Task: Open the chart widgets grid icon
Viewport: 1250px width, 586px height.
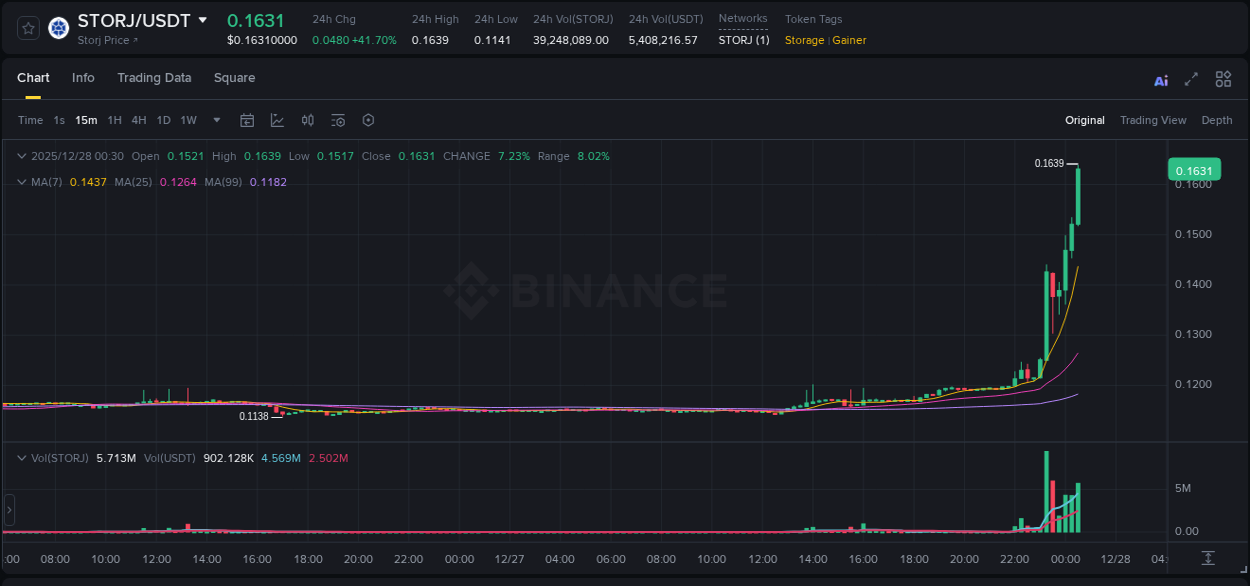Action: point(1223,79)
